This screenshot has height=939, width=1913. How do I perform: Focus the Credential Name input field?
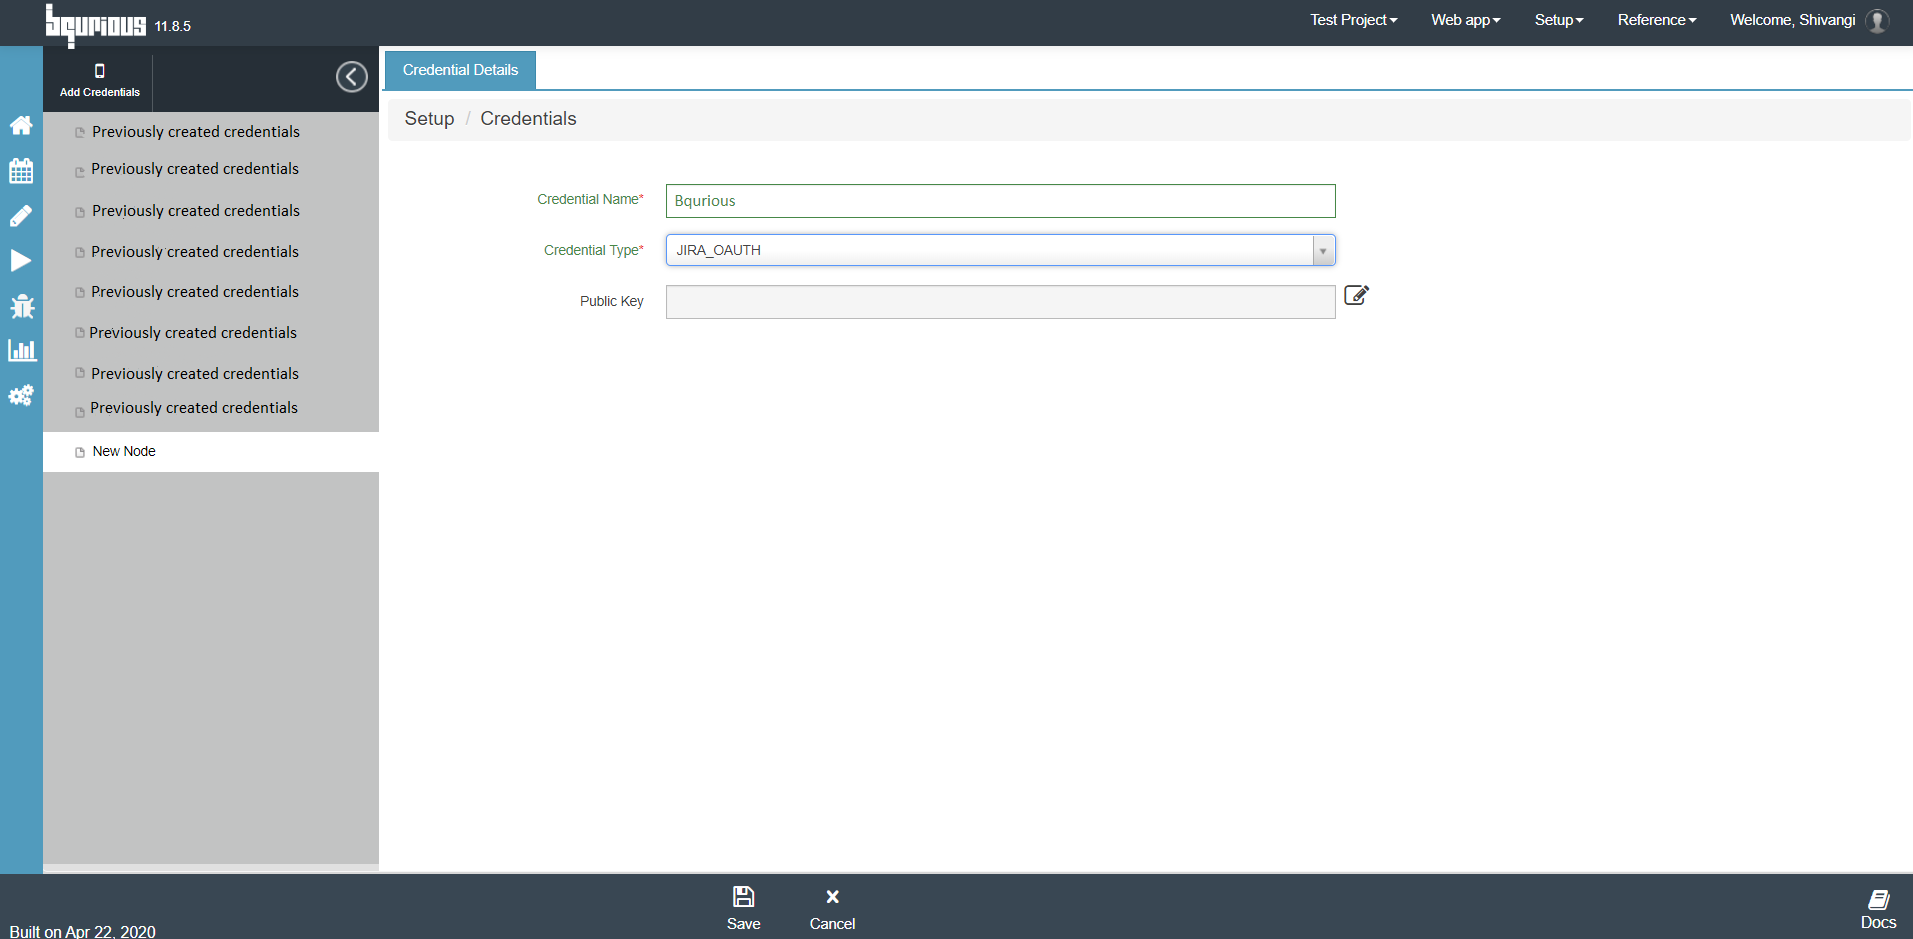(1000, 201)
